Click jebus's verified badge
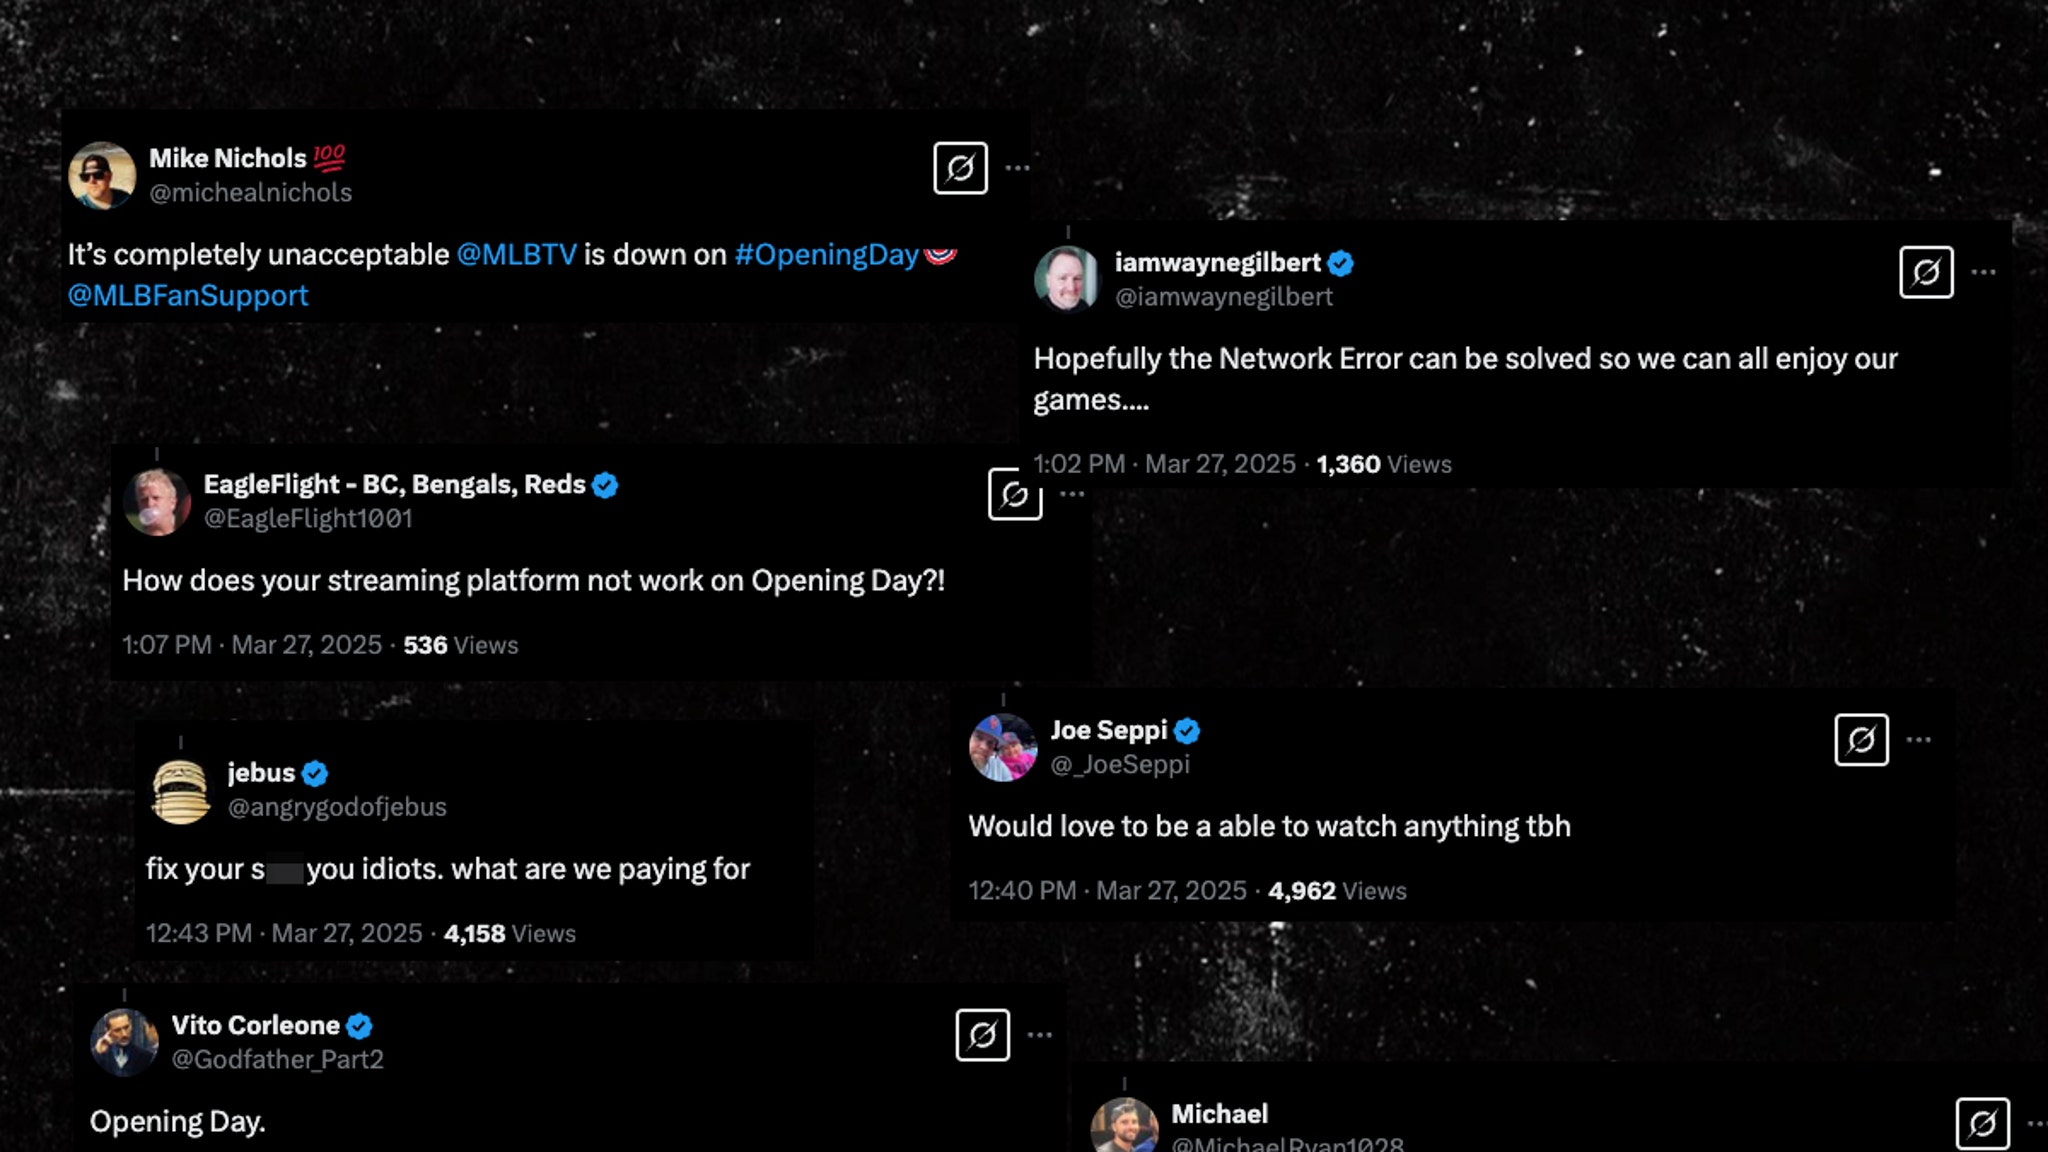The height and width of the screenshot is (1152, 2048). pos(315,773)
